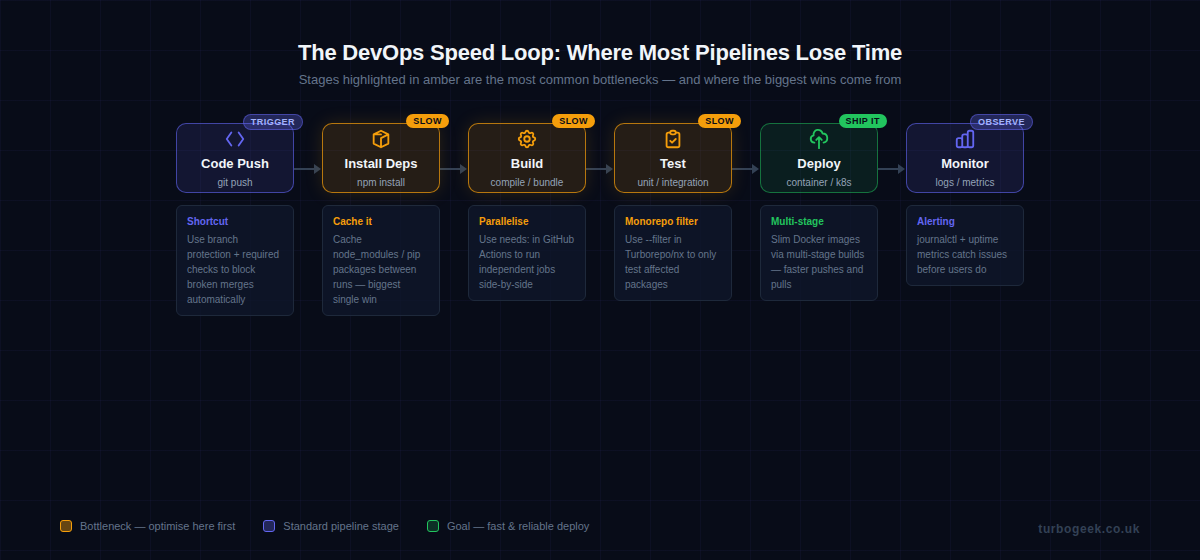Click the green Goal legend swatch
1200x560 pixels.
tap(433, 526)
